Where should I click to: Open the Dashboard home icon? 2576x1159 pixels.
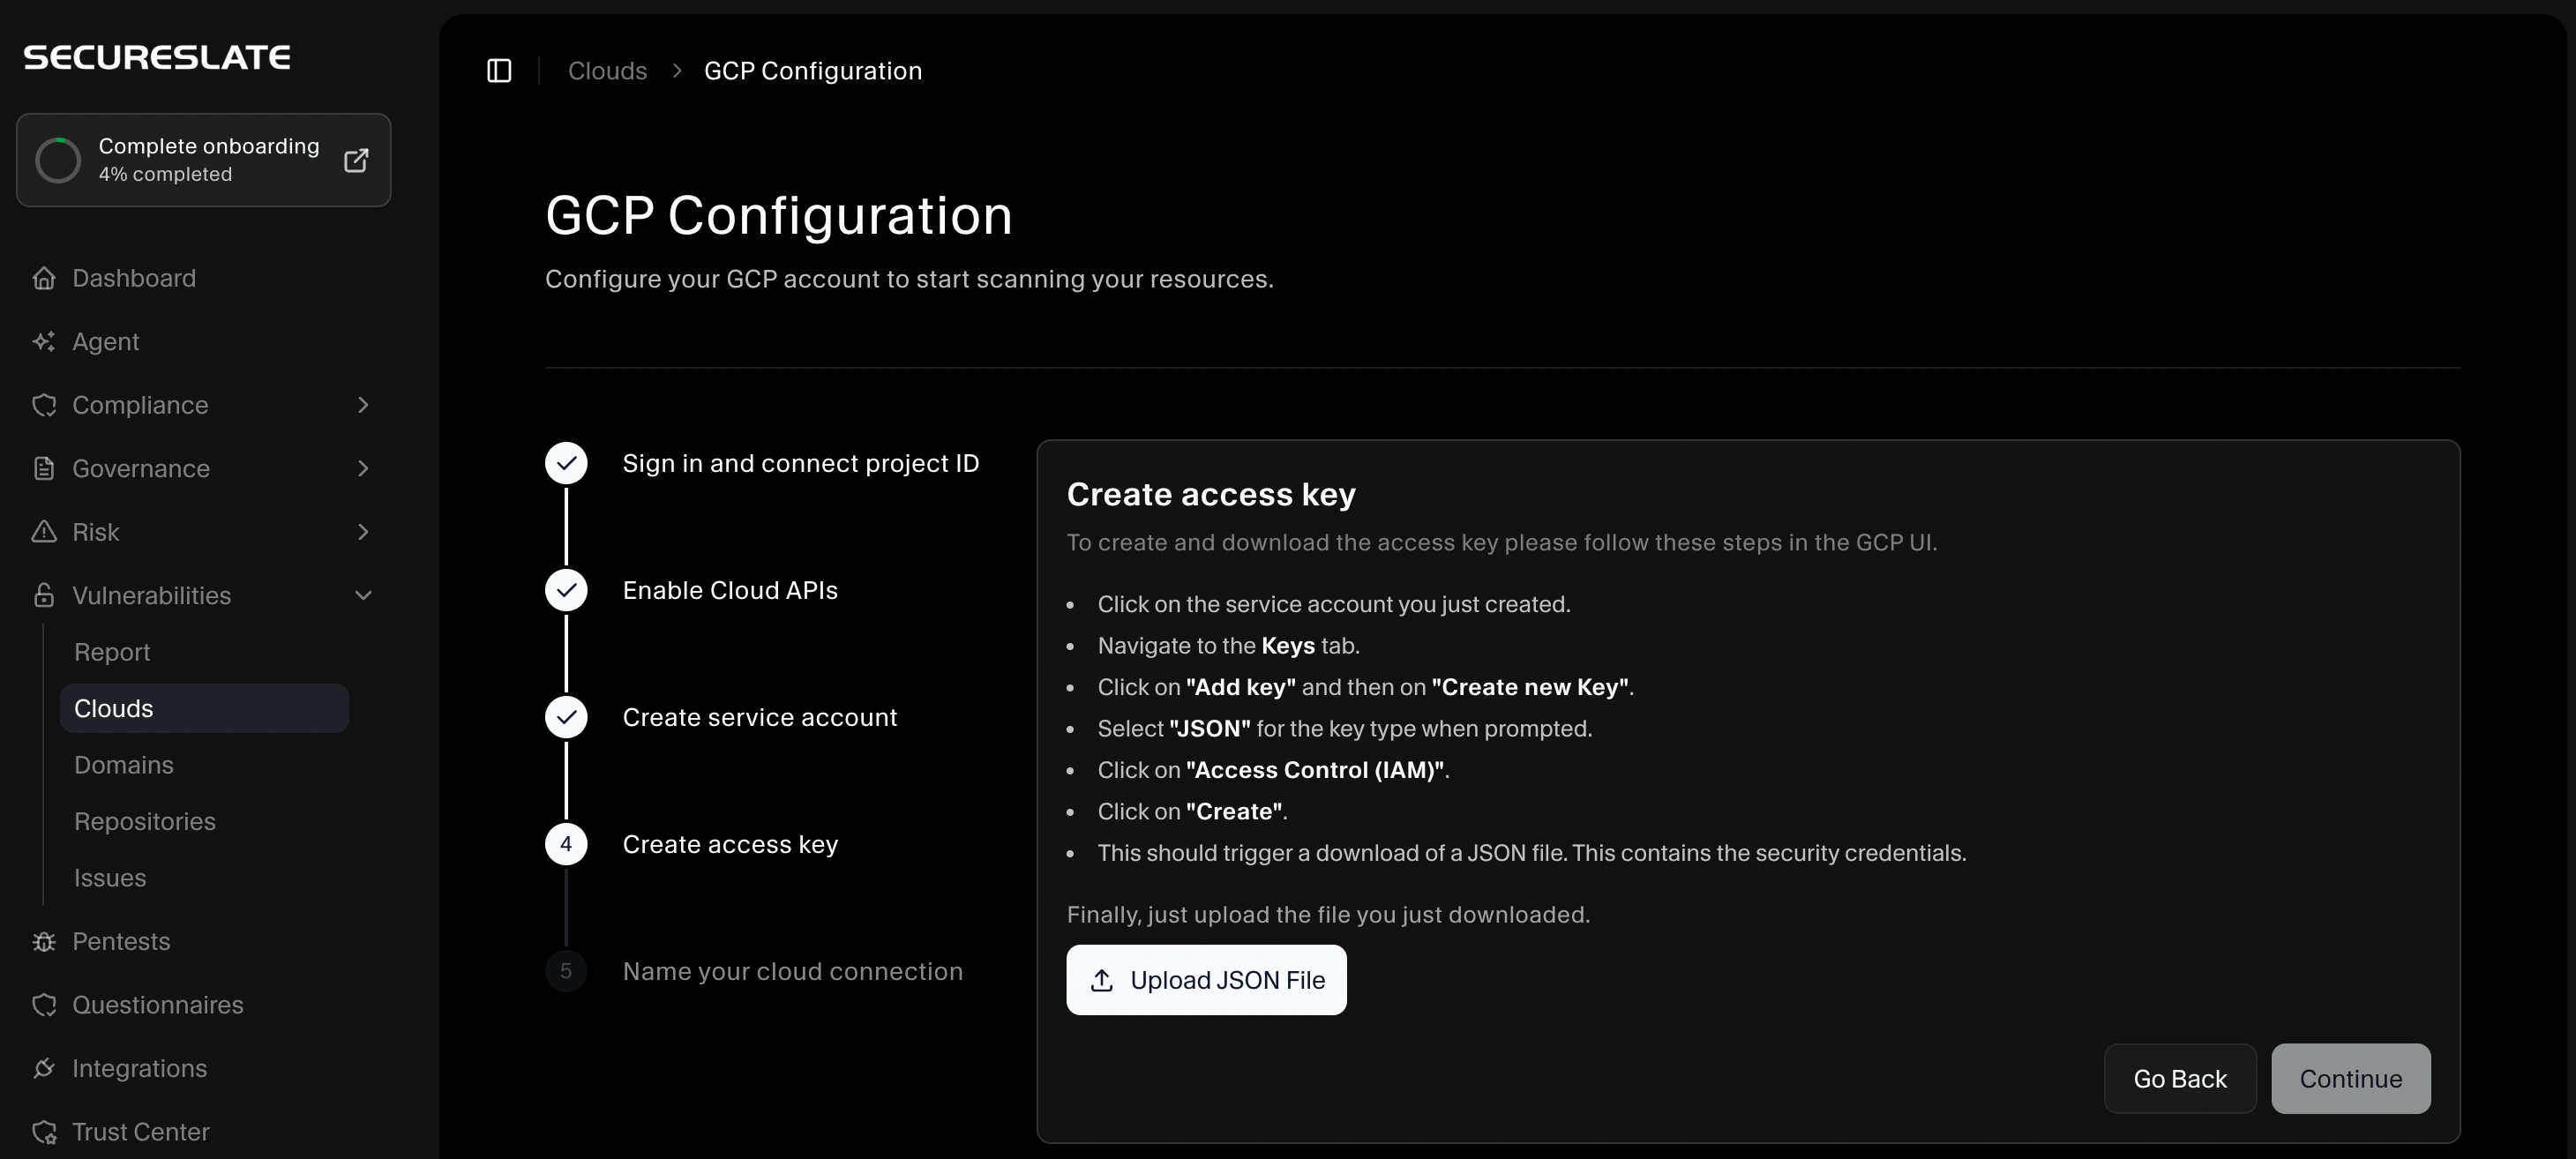point(44,277)
